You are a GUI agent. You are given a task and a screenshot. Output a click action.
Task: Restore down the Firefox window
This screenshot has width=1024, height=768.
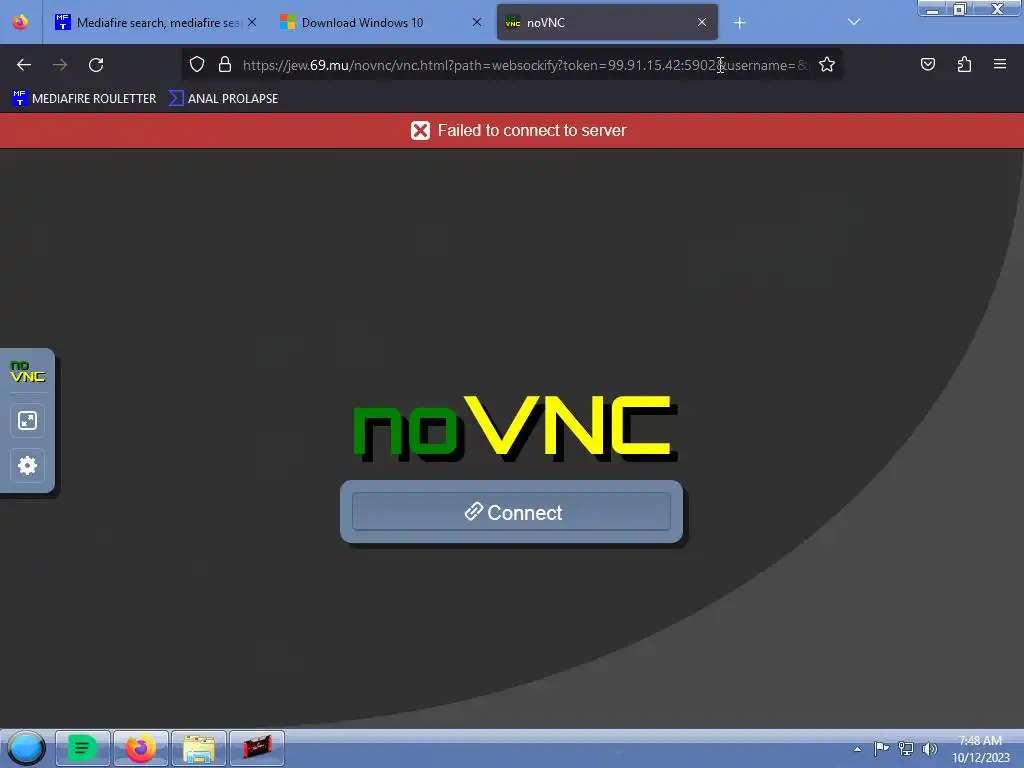[960, 9]
